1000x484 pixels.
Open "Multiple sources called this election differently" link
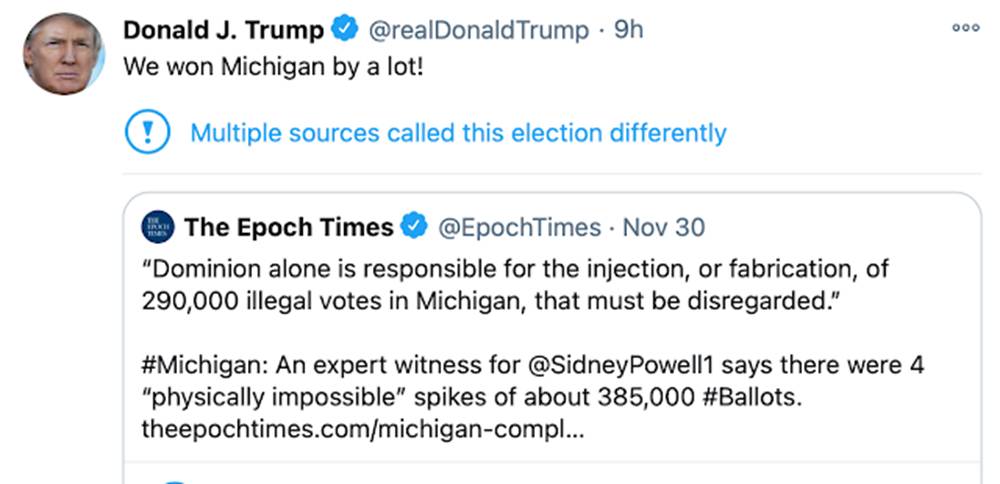(x=458, y=133)
